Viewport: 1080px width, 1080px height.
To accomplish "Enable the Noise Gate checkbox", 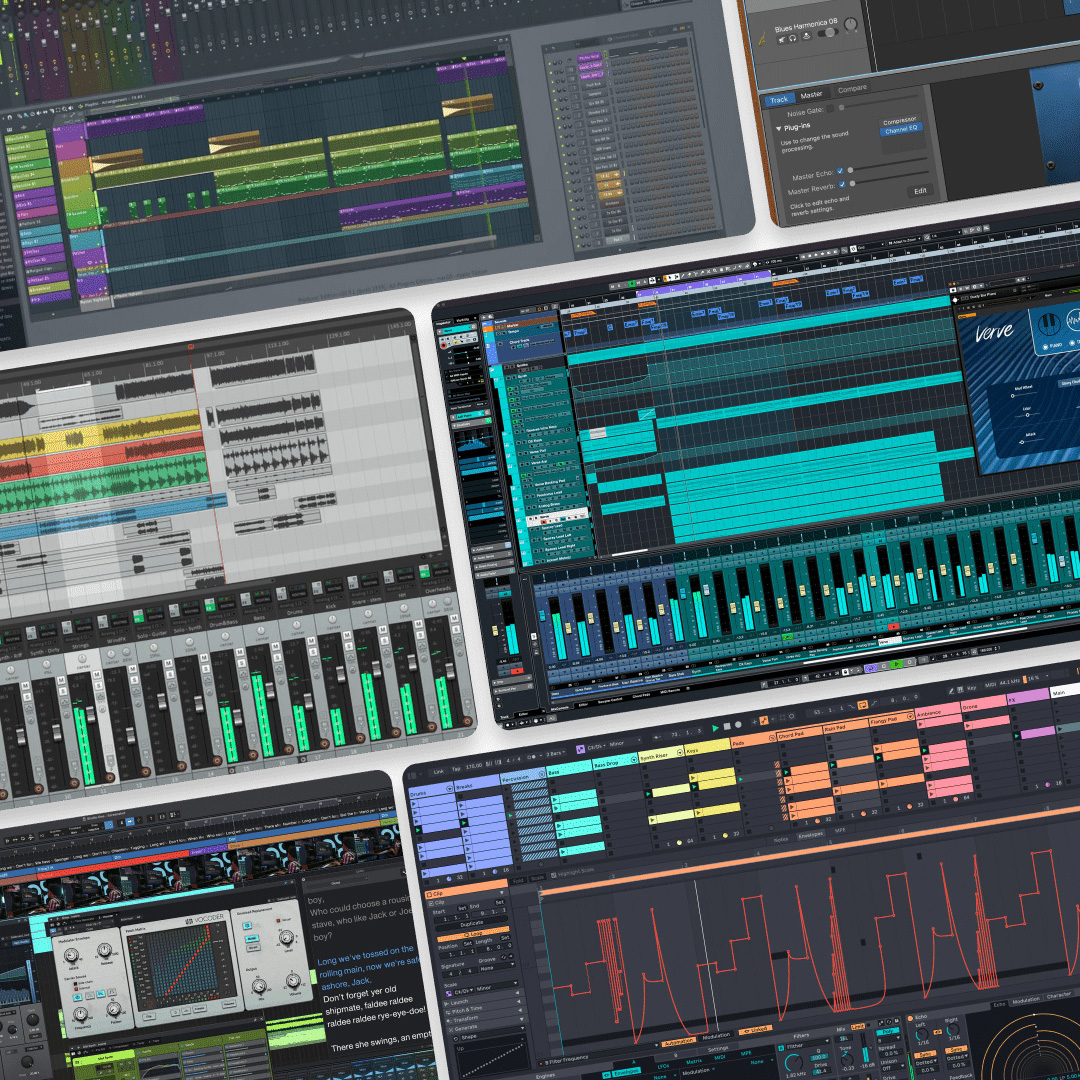I will pos(833,110).
